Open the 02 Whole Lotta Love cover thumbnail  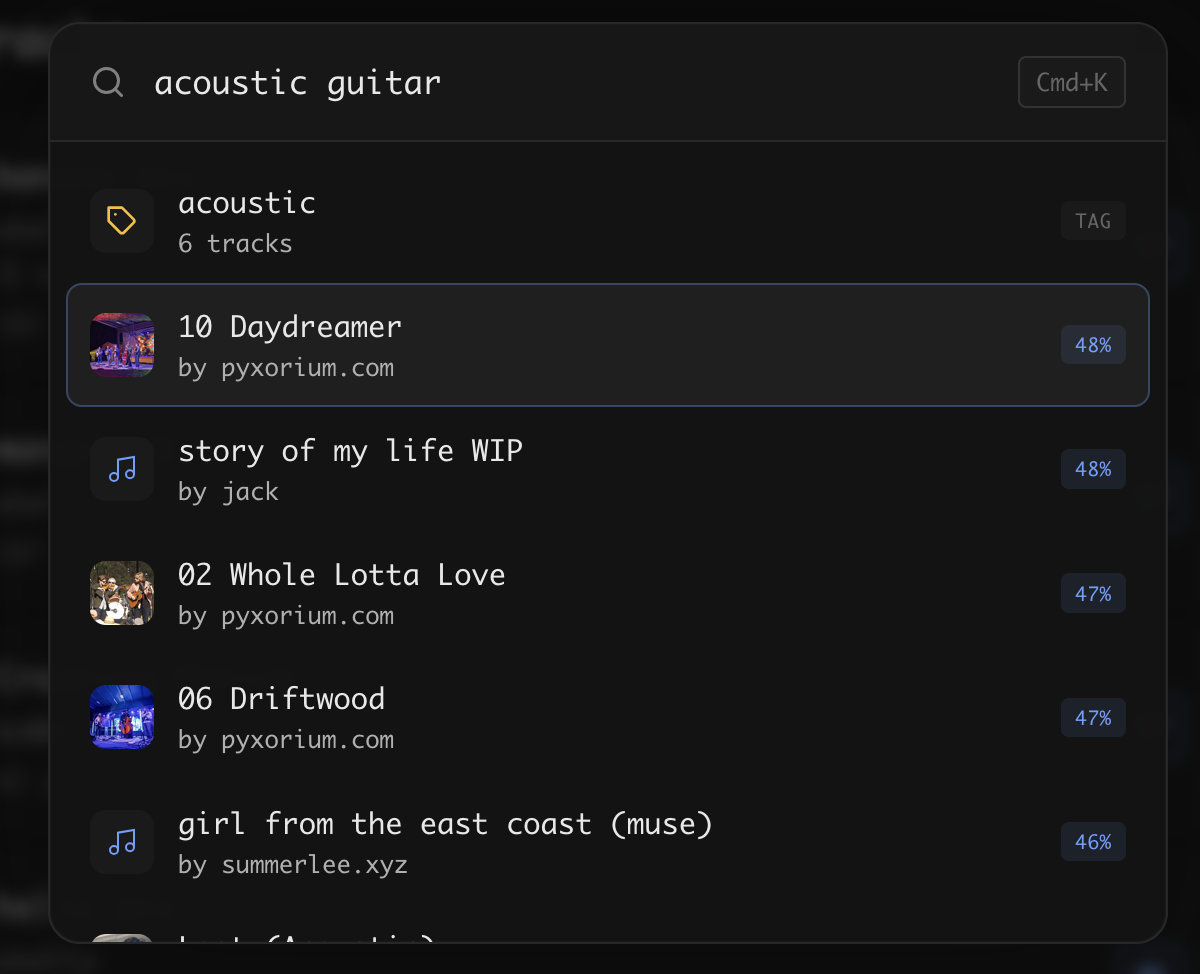click(122, 593)
